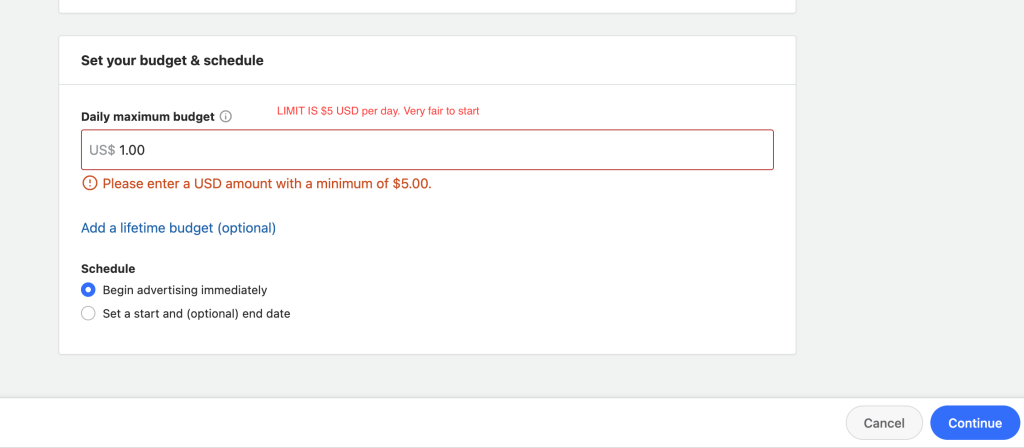
Task: Click the Begin advertising immediately label text
Action: [185, 290]
